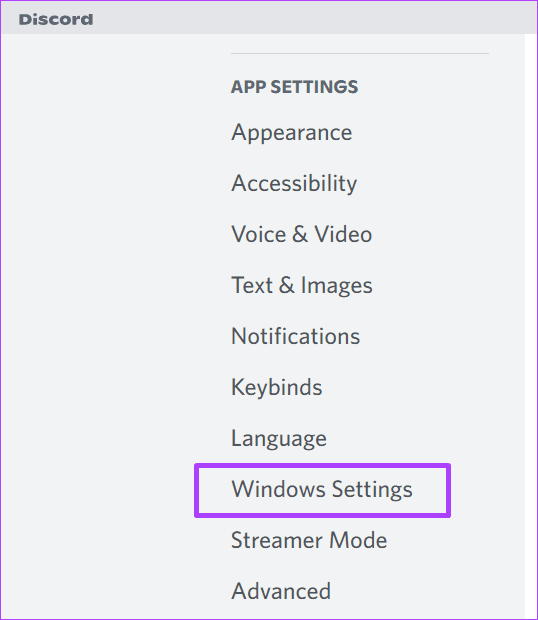Go to Text & Images settings
This screenshot has height=620, width=538.
point(302,285)
